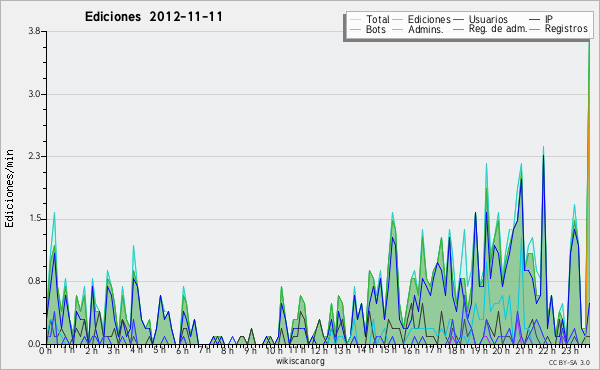Viewport: 600px width, 370px height.
Task: Click the chart title 'Ediciones 2012-11-11'
Action: 153,17
